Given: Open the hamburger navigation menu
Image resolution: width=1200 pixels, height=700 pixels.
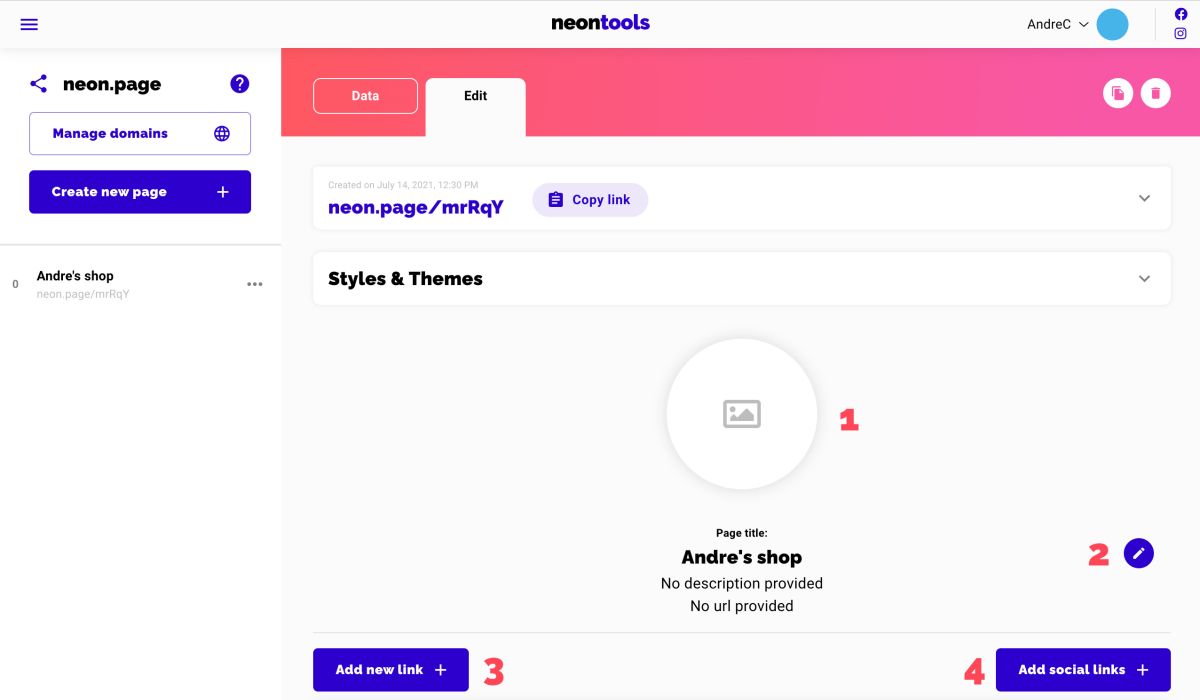Looking at the screenshot, I should tap(29, 24).
